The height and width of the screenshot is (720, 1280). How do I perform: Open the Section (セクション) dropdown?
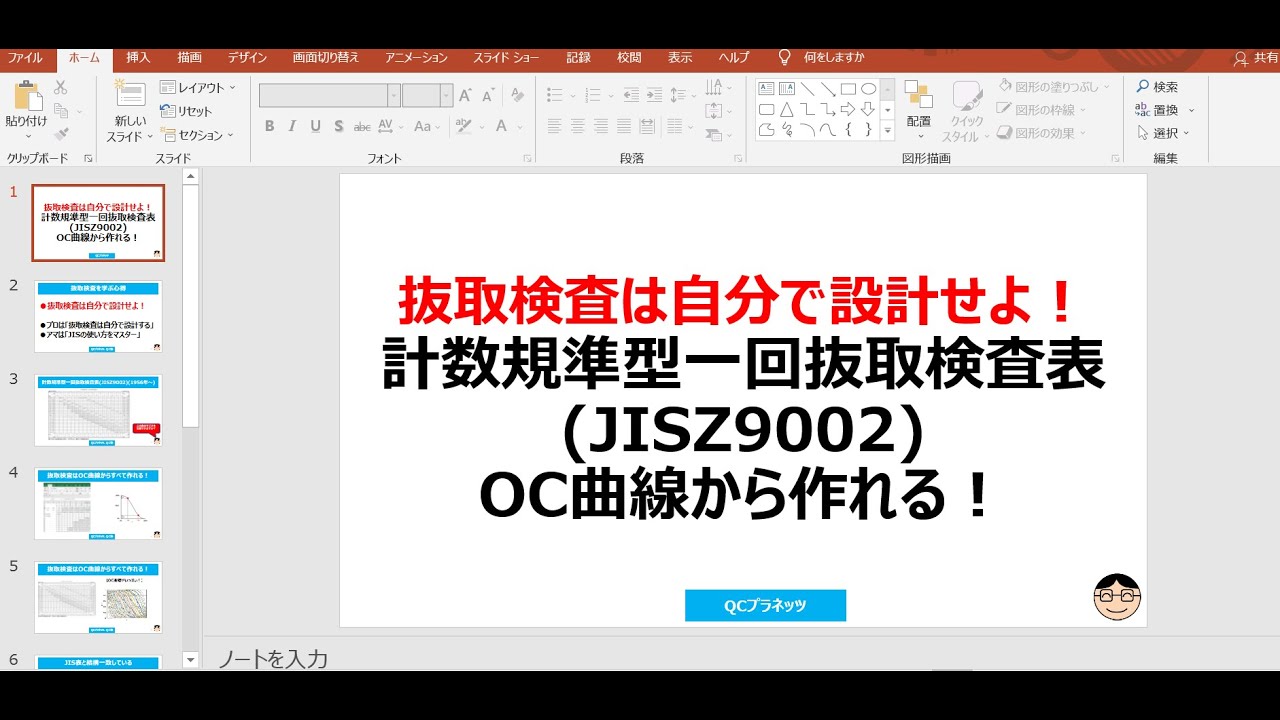pyautogui.click(x=197, y=134)
